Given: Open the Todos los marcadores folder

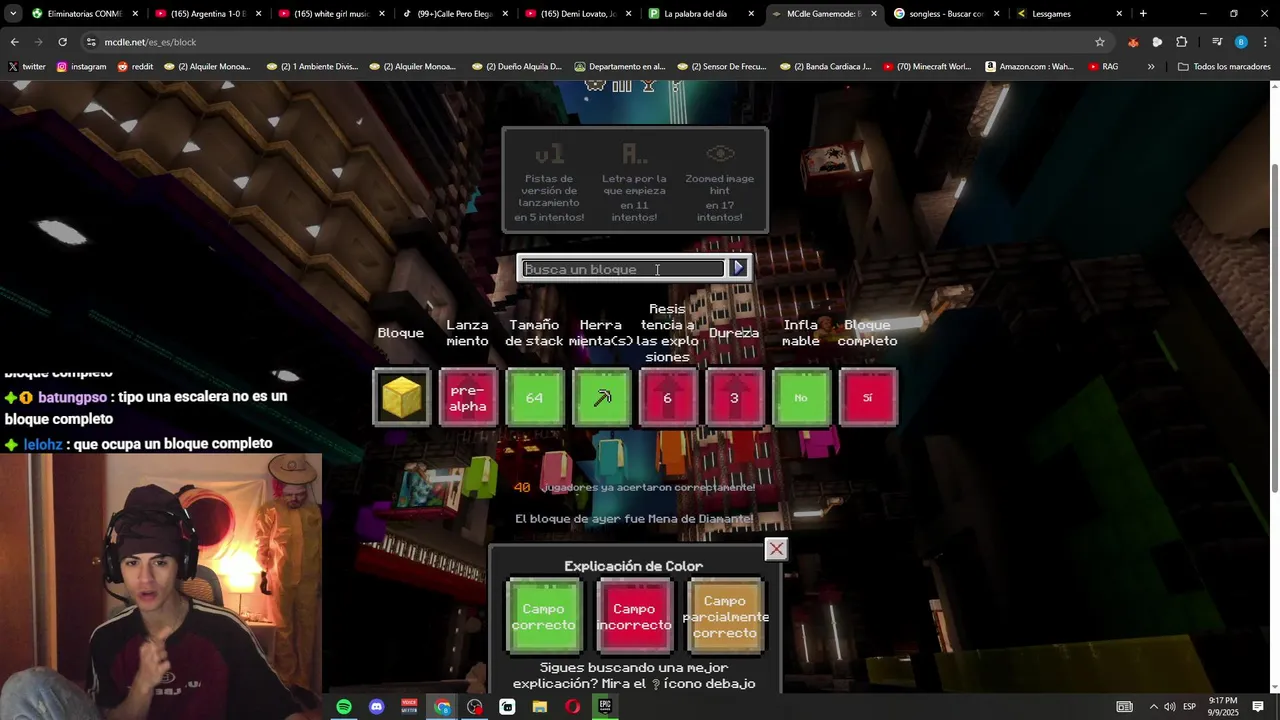Looking at the screenshot, I should 1224,67.
